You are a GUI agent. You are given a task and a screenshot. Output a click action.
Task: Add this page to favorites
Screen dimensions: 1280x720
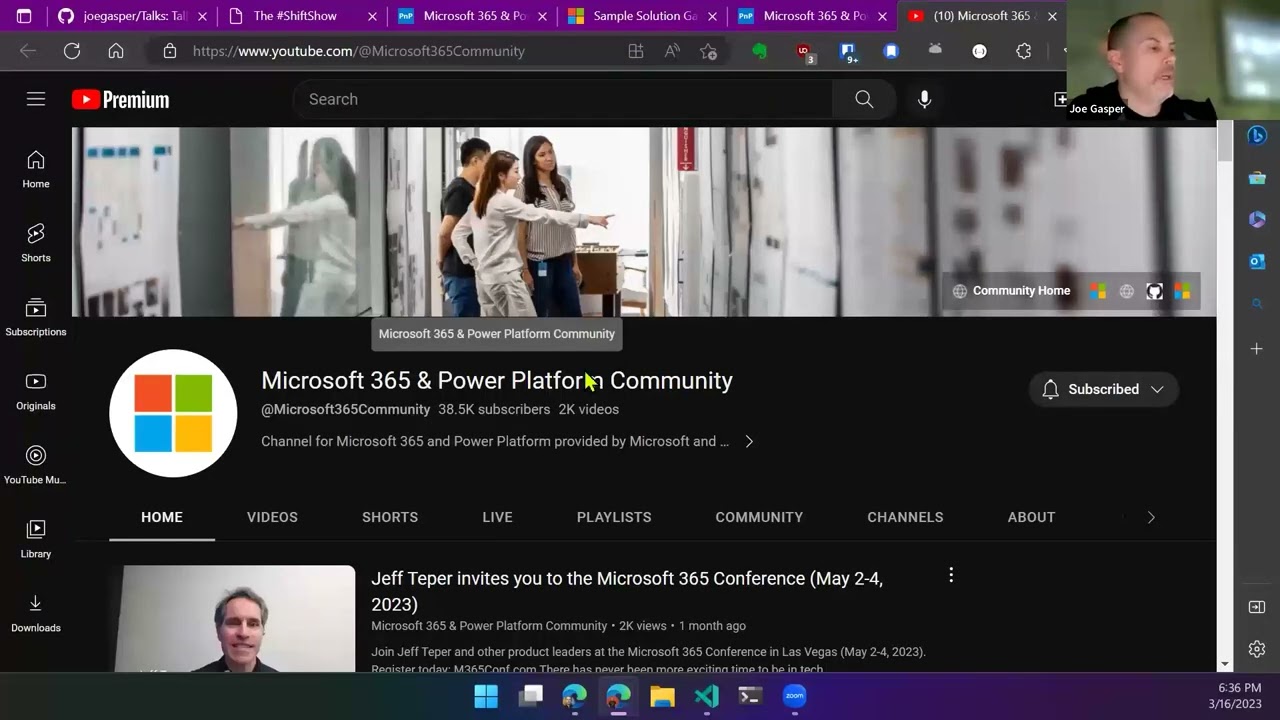[x=709, y=51]
